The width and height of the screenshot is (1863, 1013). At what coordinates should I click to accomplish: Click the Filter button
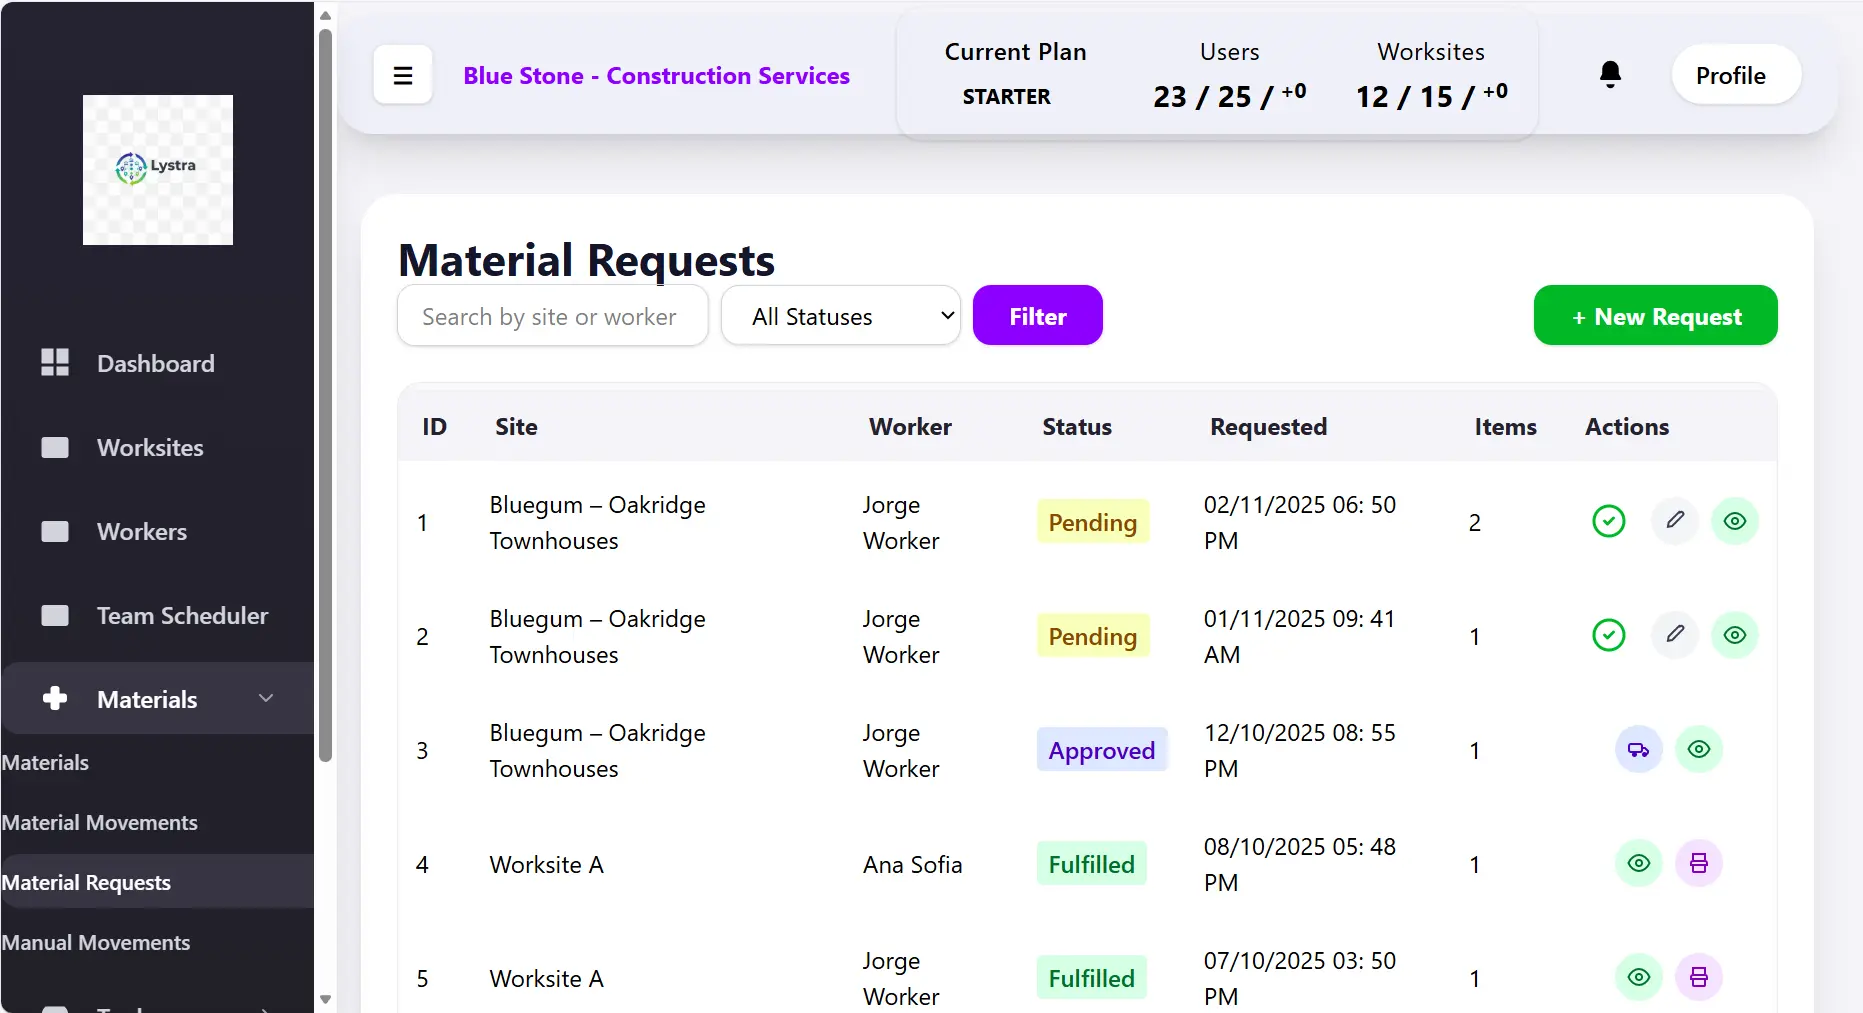pyautogui.click(x=1038, y=316)
